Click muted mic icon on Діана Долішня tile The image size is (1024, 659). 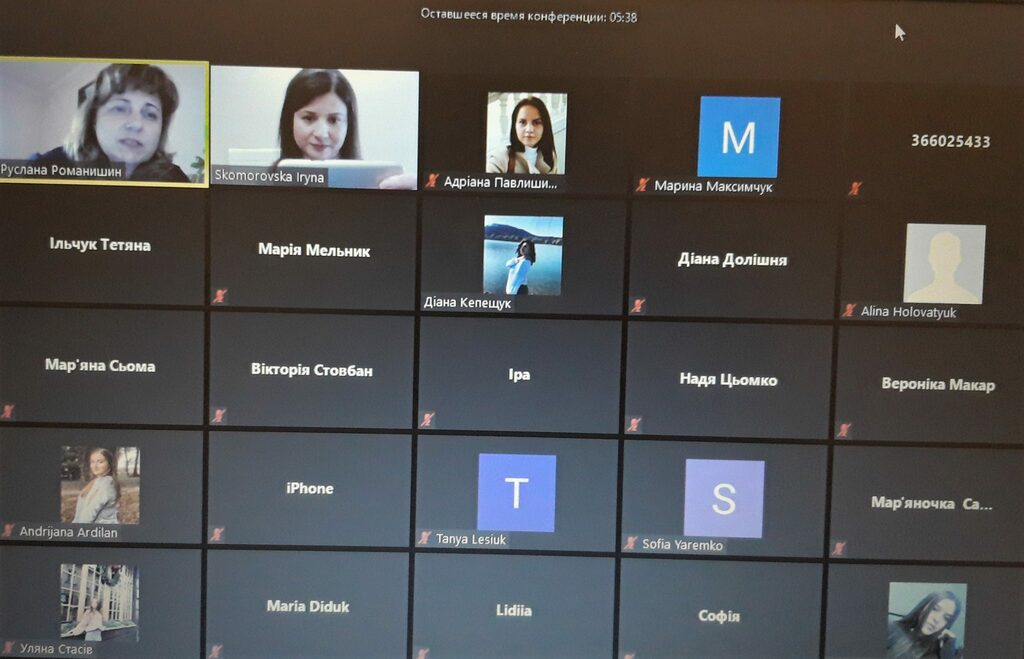tap(637, 305)
